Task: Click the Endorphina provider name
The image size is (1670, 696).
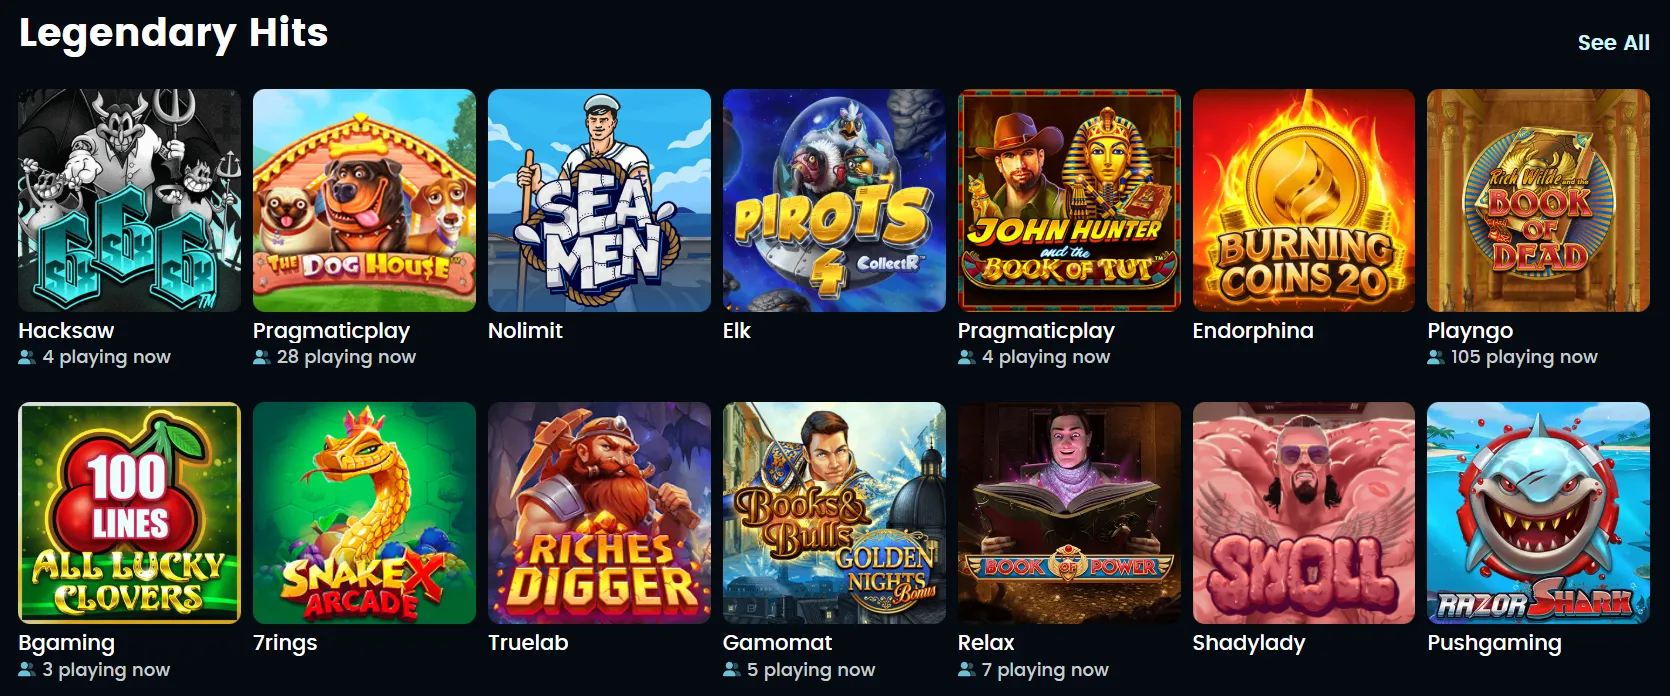Action: coord(1253,330)
